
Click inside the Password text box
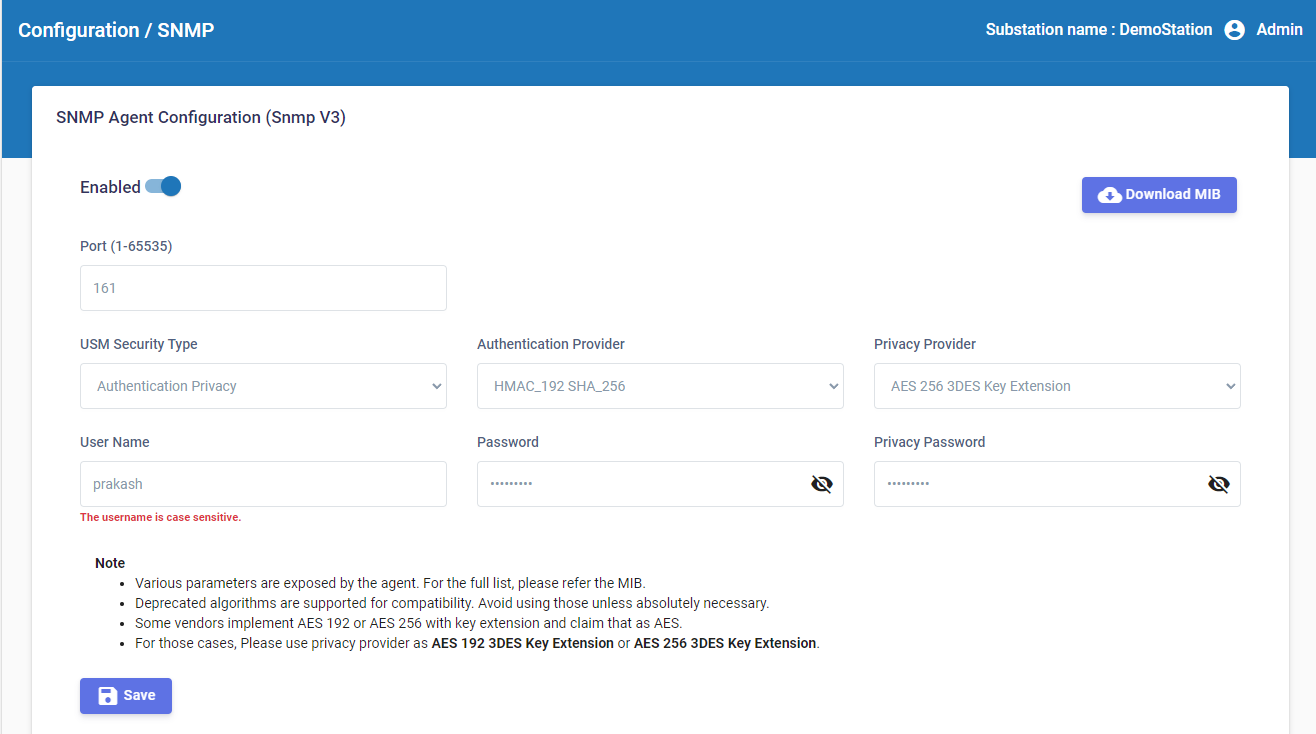tap(640, 484)
